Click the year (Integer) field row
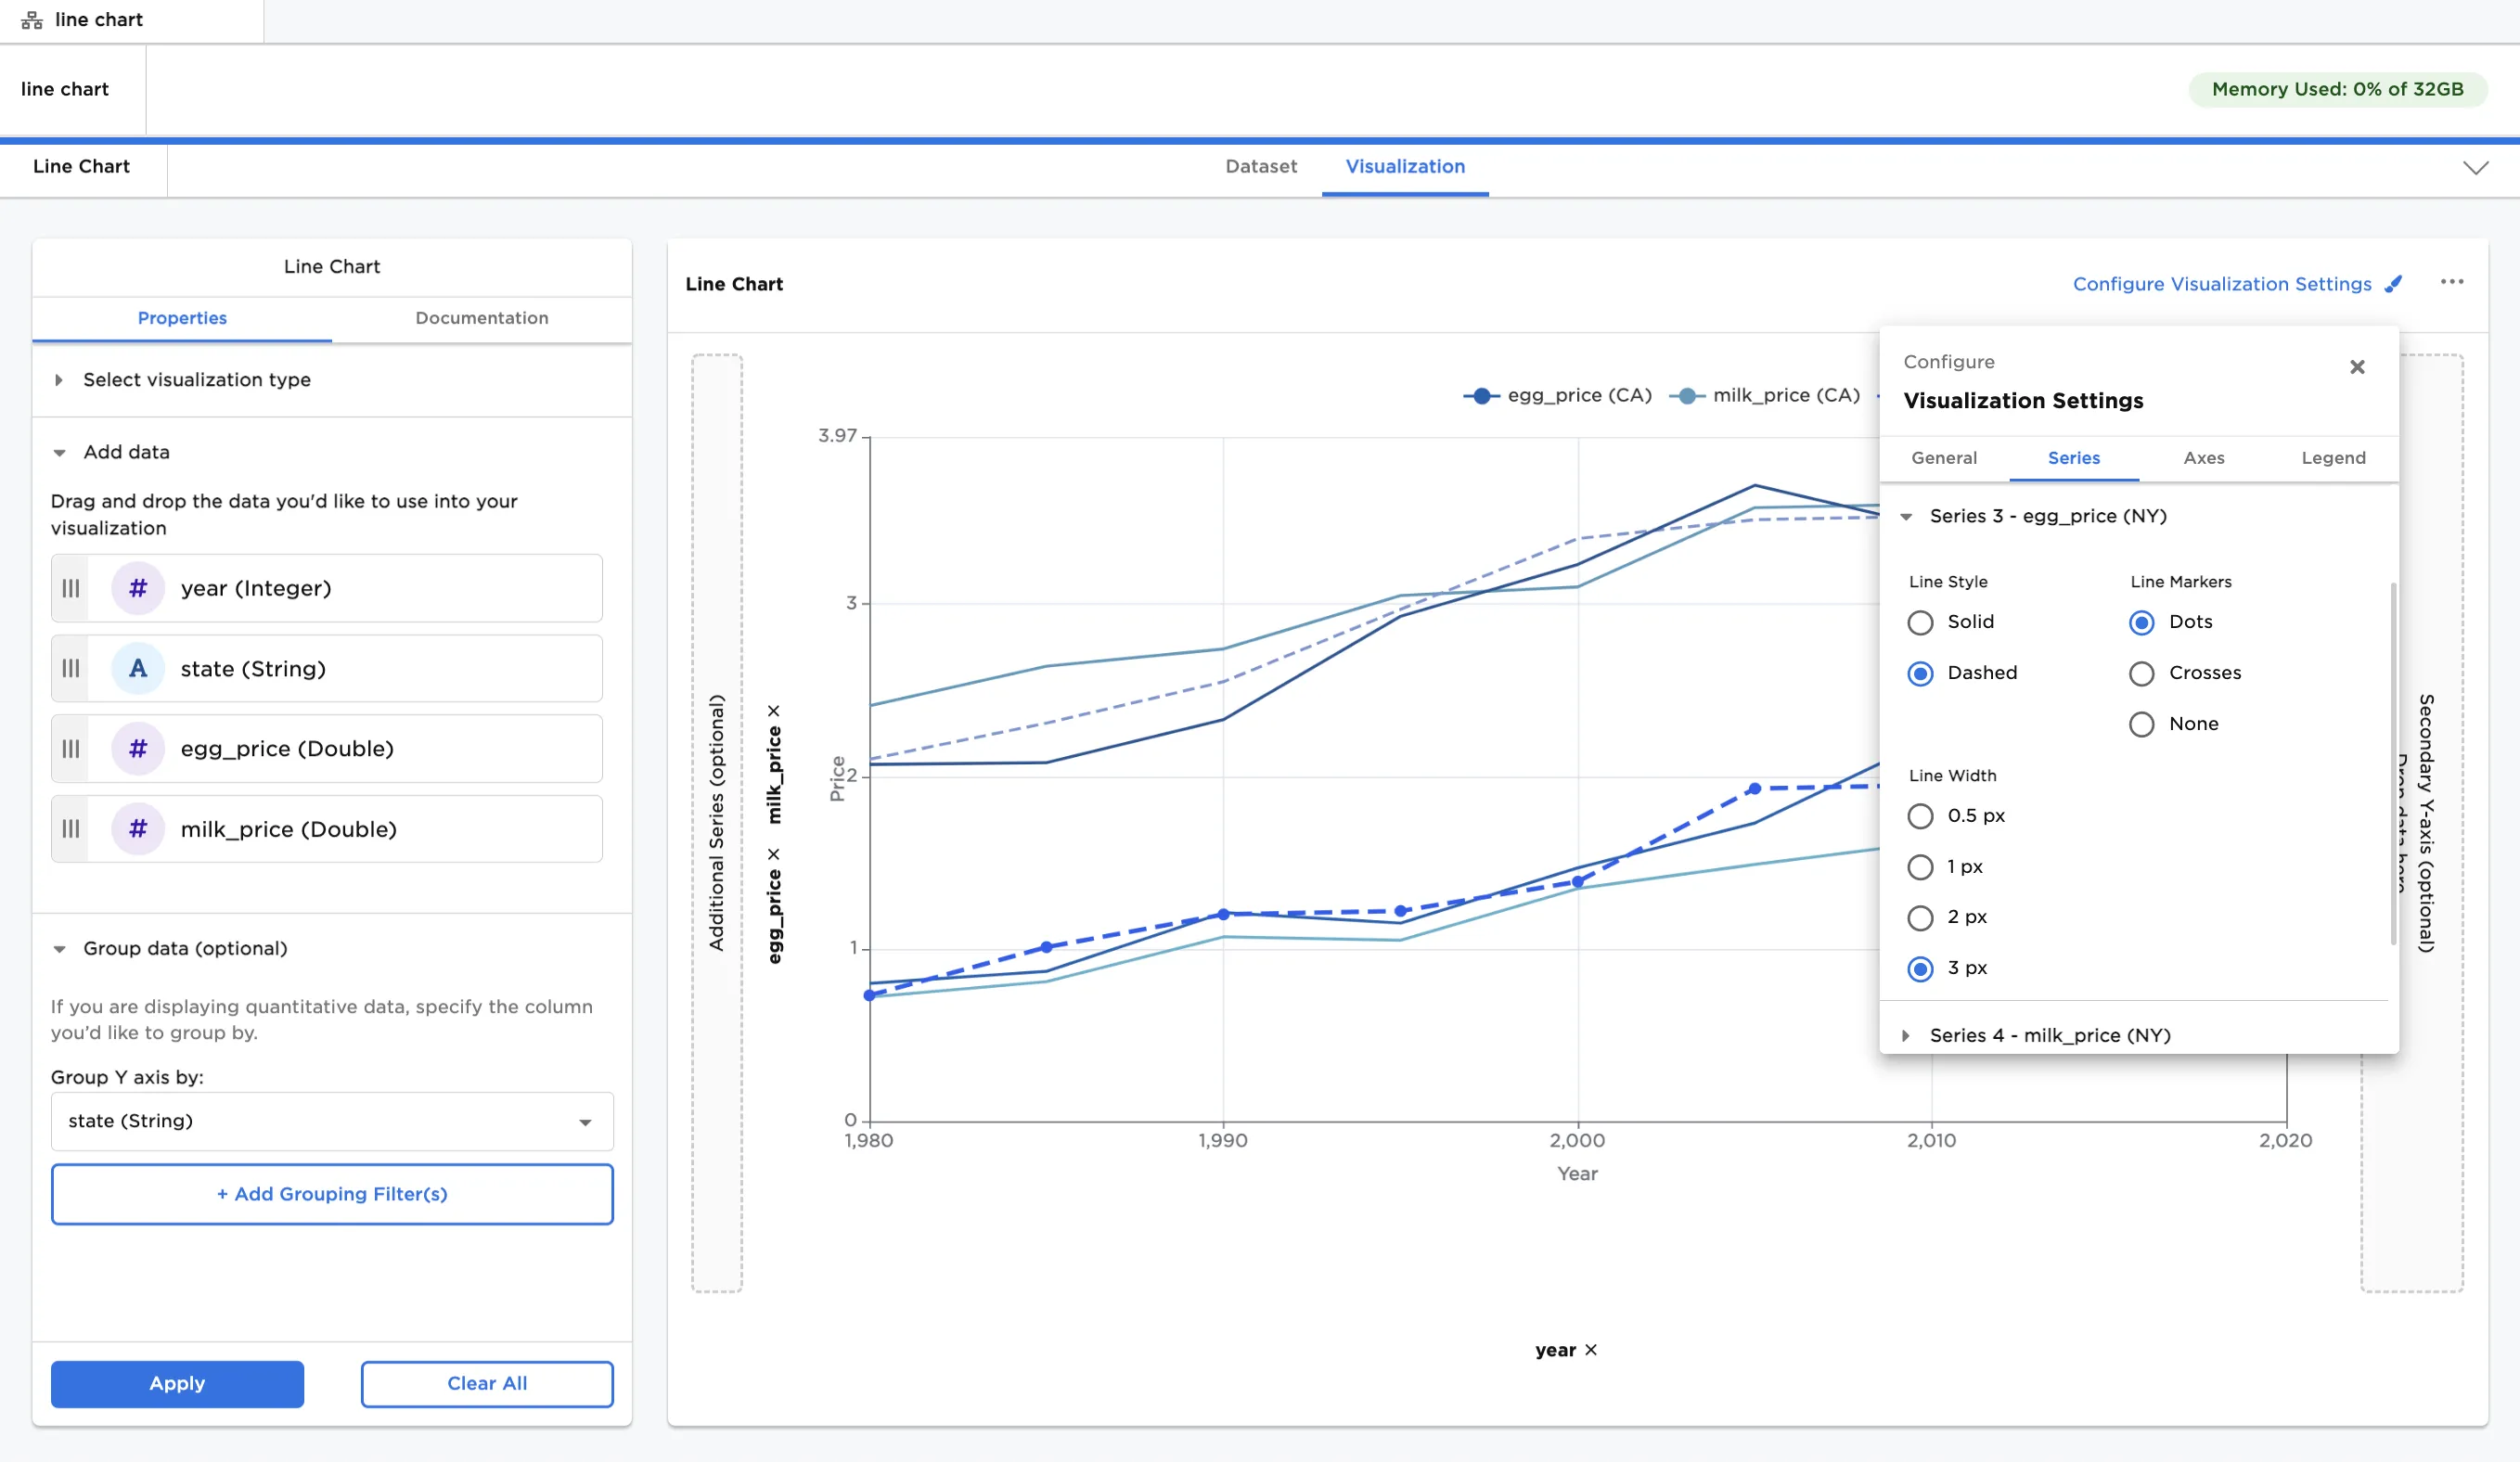Screen dimensions: 2520x1462 pos(327,588)
